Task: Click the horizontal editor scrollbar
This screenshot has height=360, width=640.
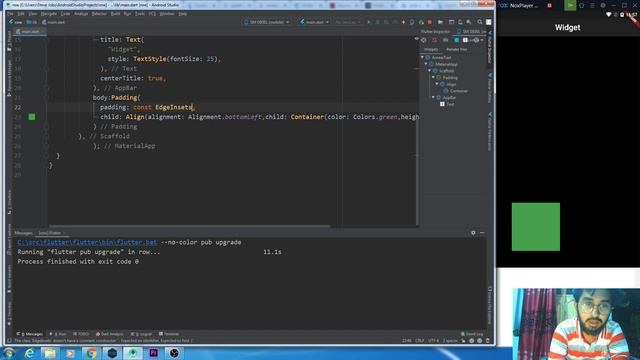Action: click(189, 226)
